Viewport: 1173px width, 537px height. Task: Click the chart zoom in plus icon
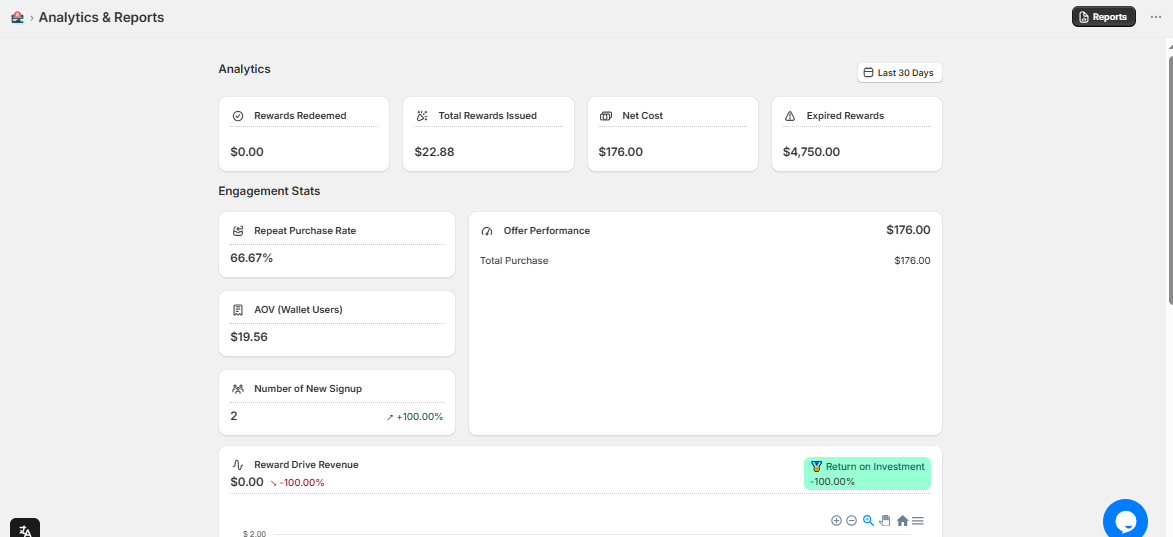(836, 520)
